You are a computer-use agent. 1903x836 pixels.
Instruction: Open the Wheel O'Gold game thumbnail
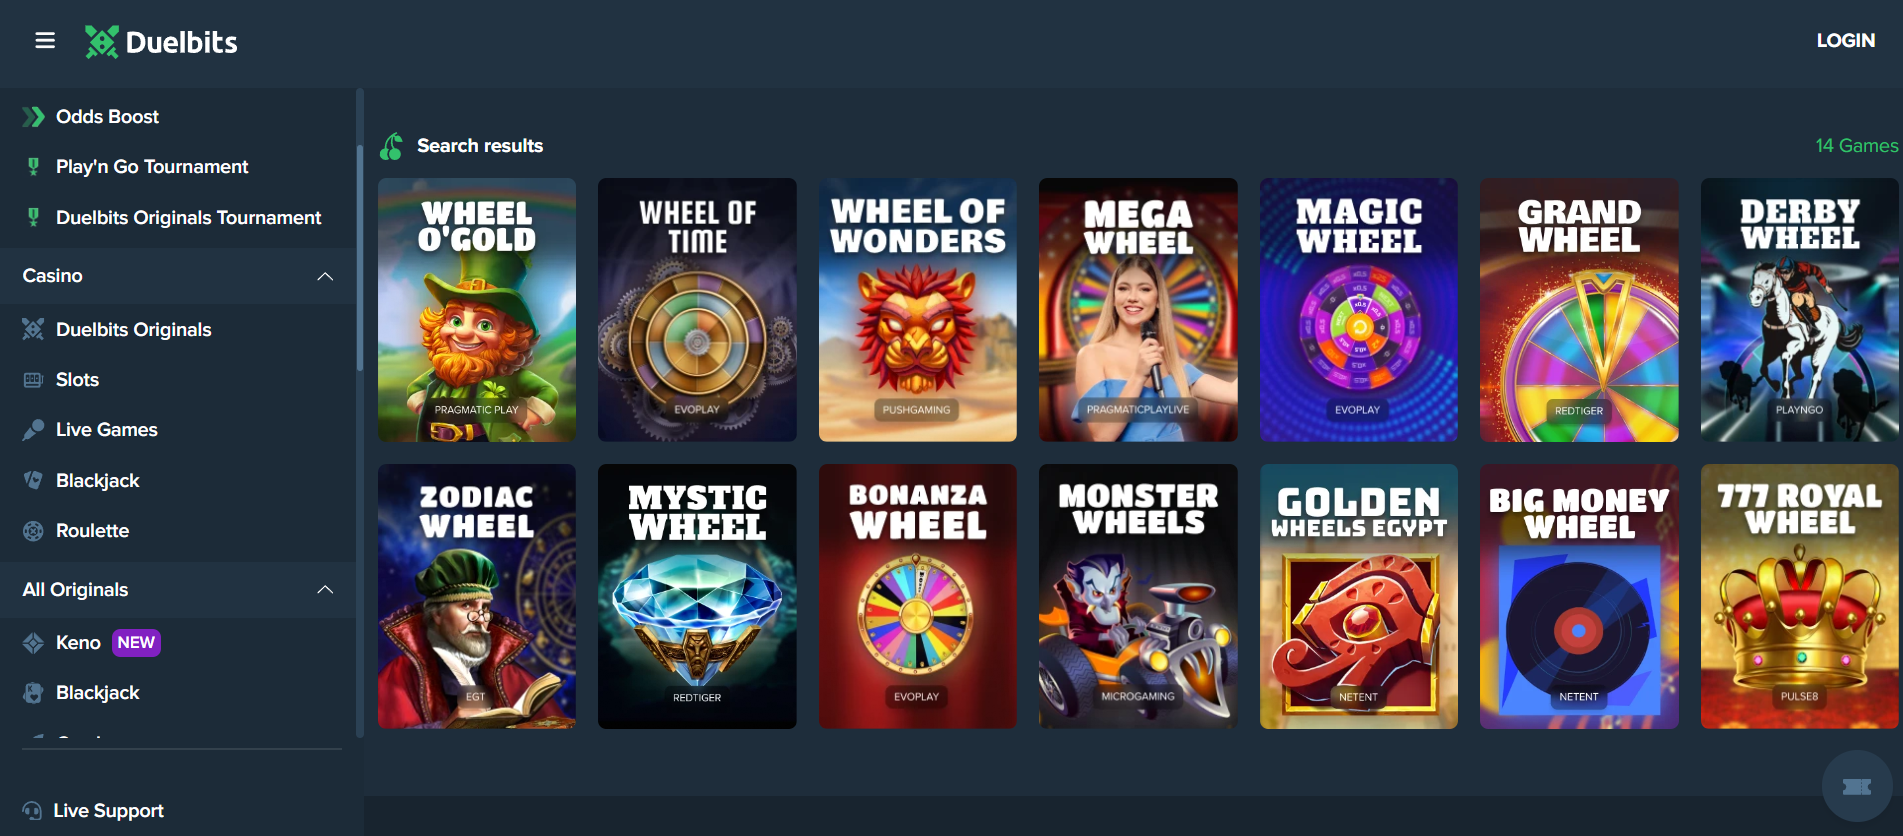coord(477,310)
